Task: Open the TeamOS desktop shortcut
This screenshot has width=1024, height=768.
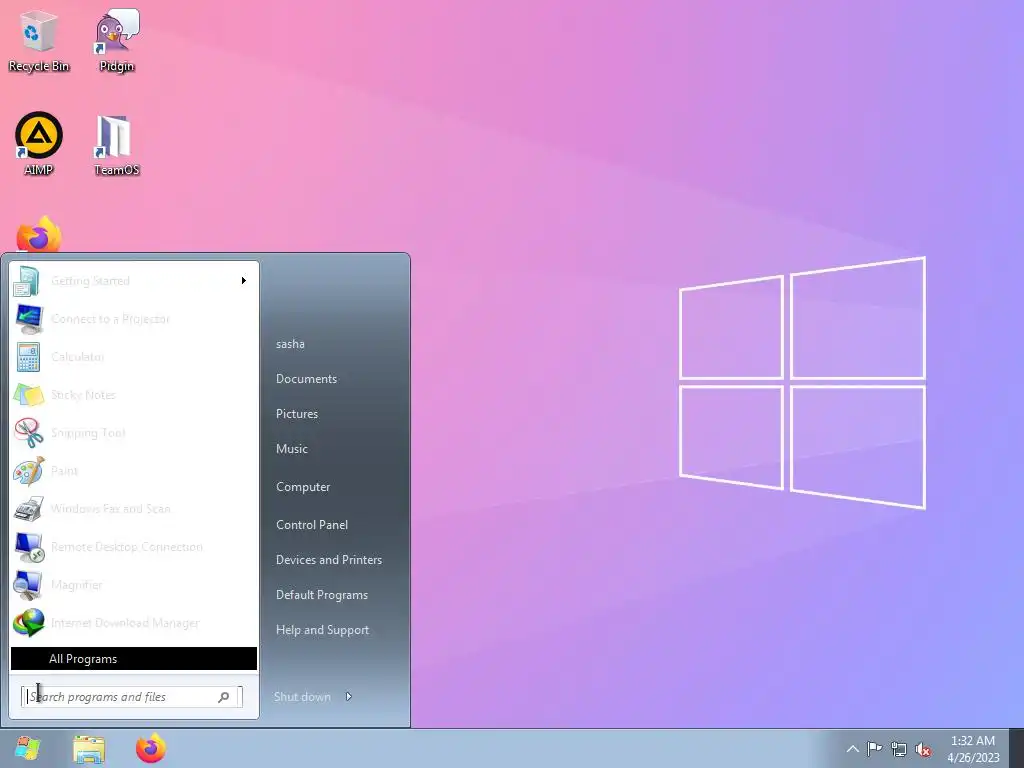Action: (x=116, y=145)
